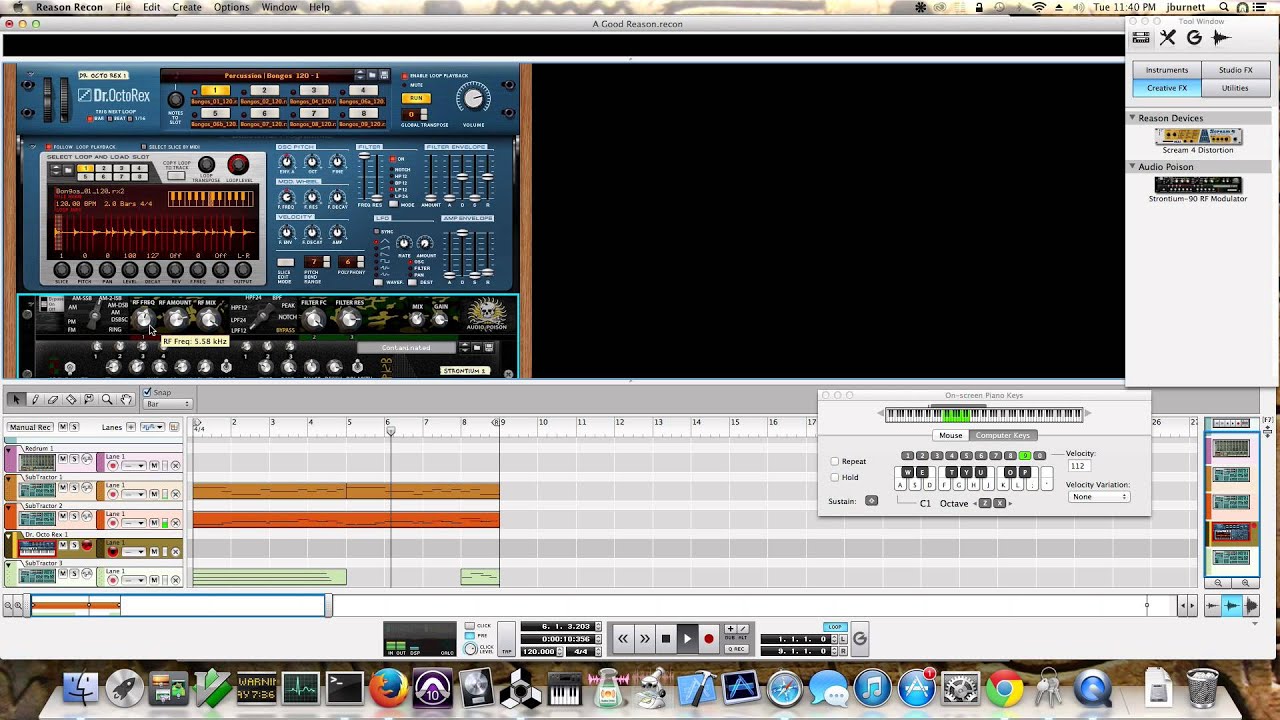The width and height of the screenshot is (1280, 720).
Task: Click the Velocity value field showing 112
Action: coord(1078,466)
